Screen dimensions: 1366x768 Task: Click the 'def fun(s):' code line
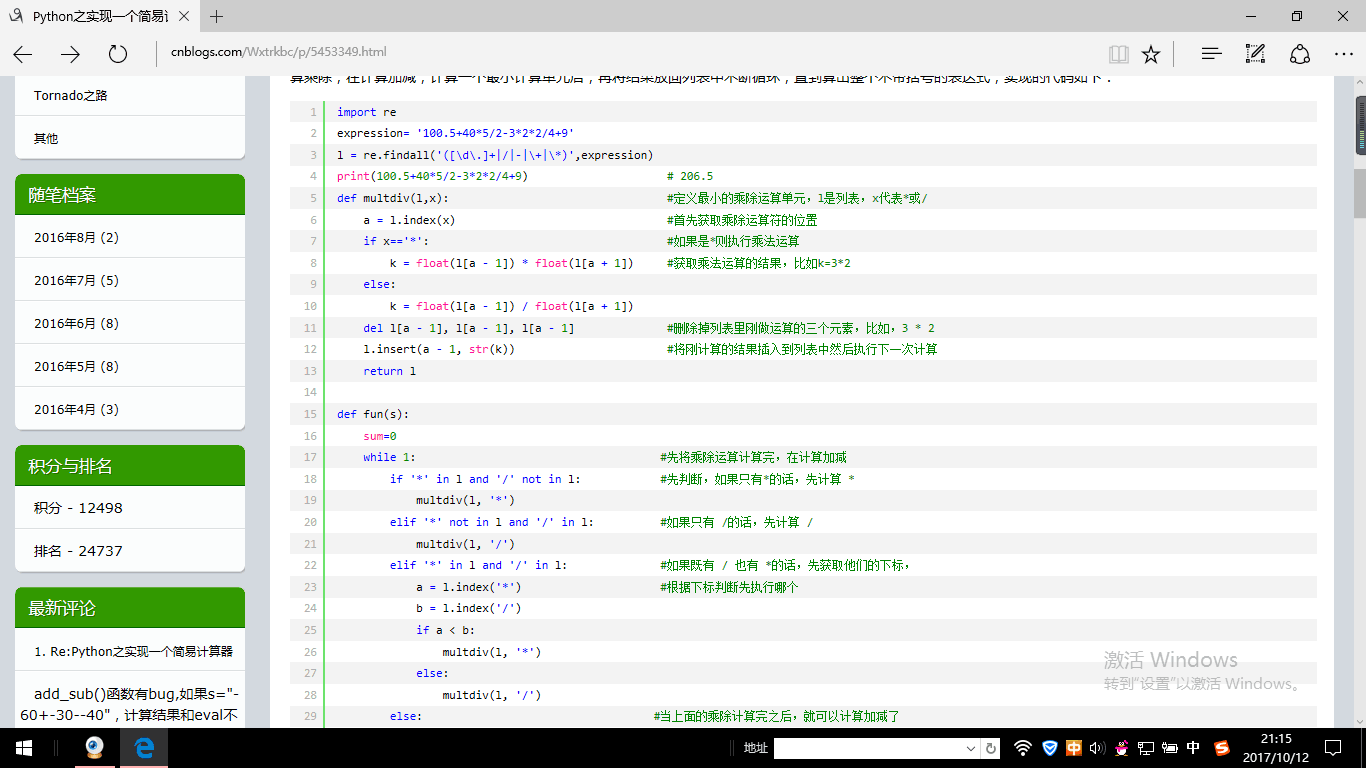click(373, 414)
